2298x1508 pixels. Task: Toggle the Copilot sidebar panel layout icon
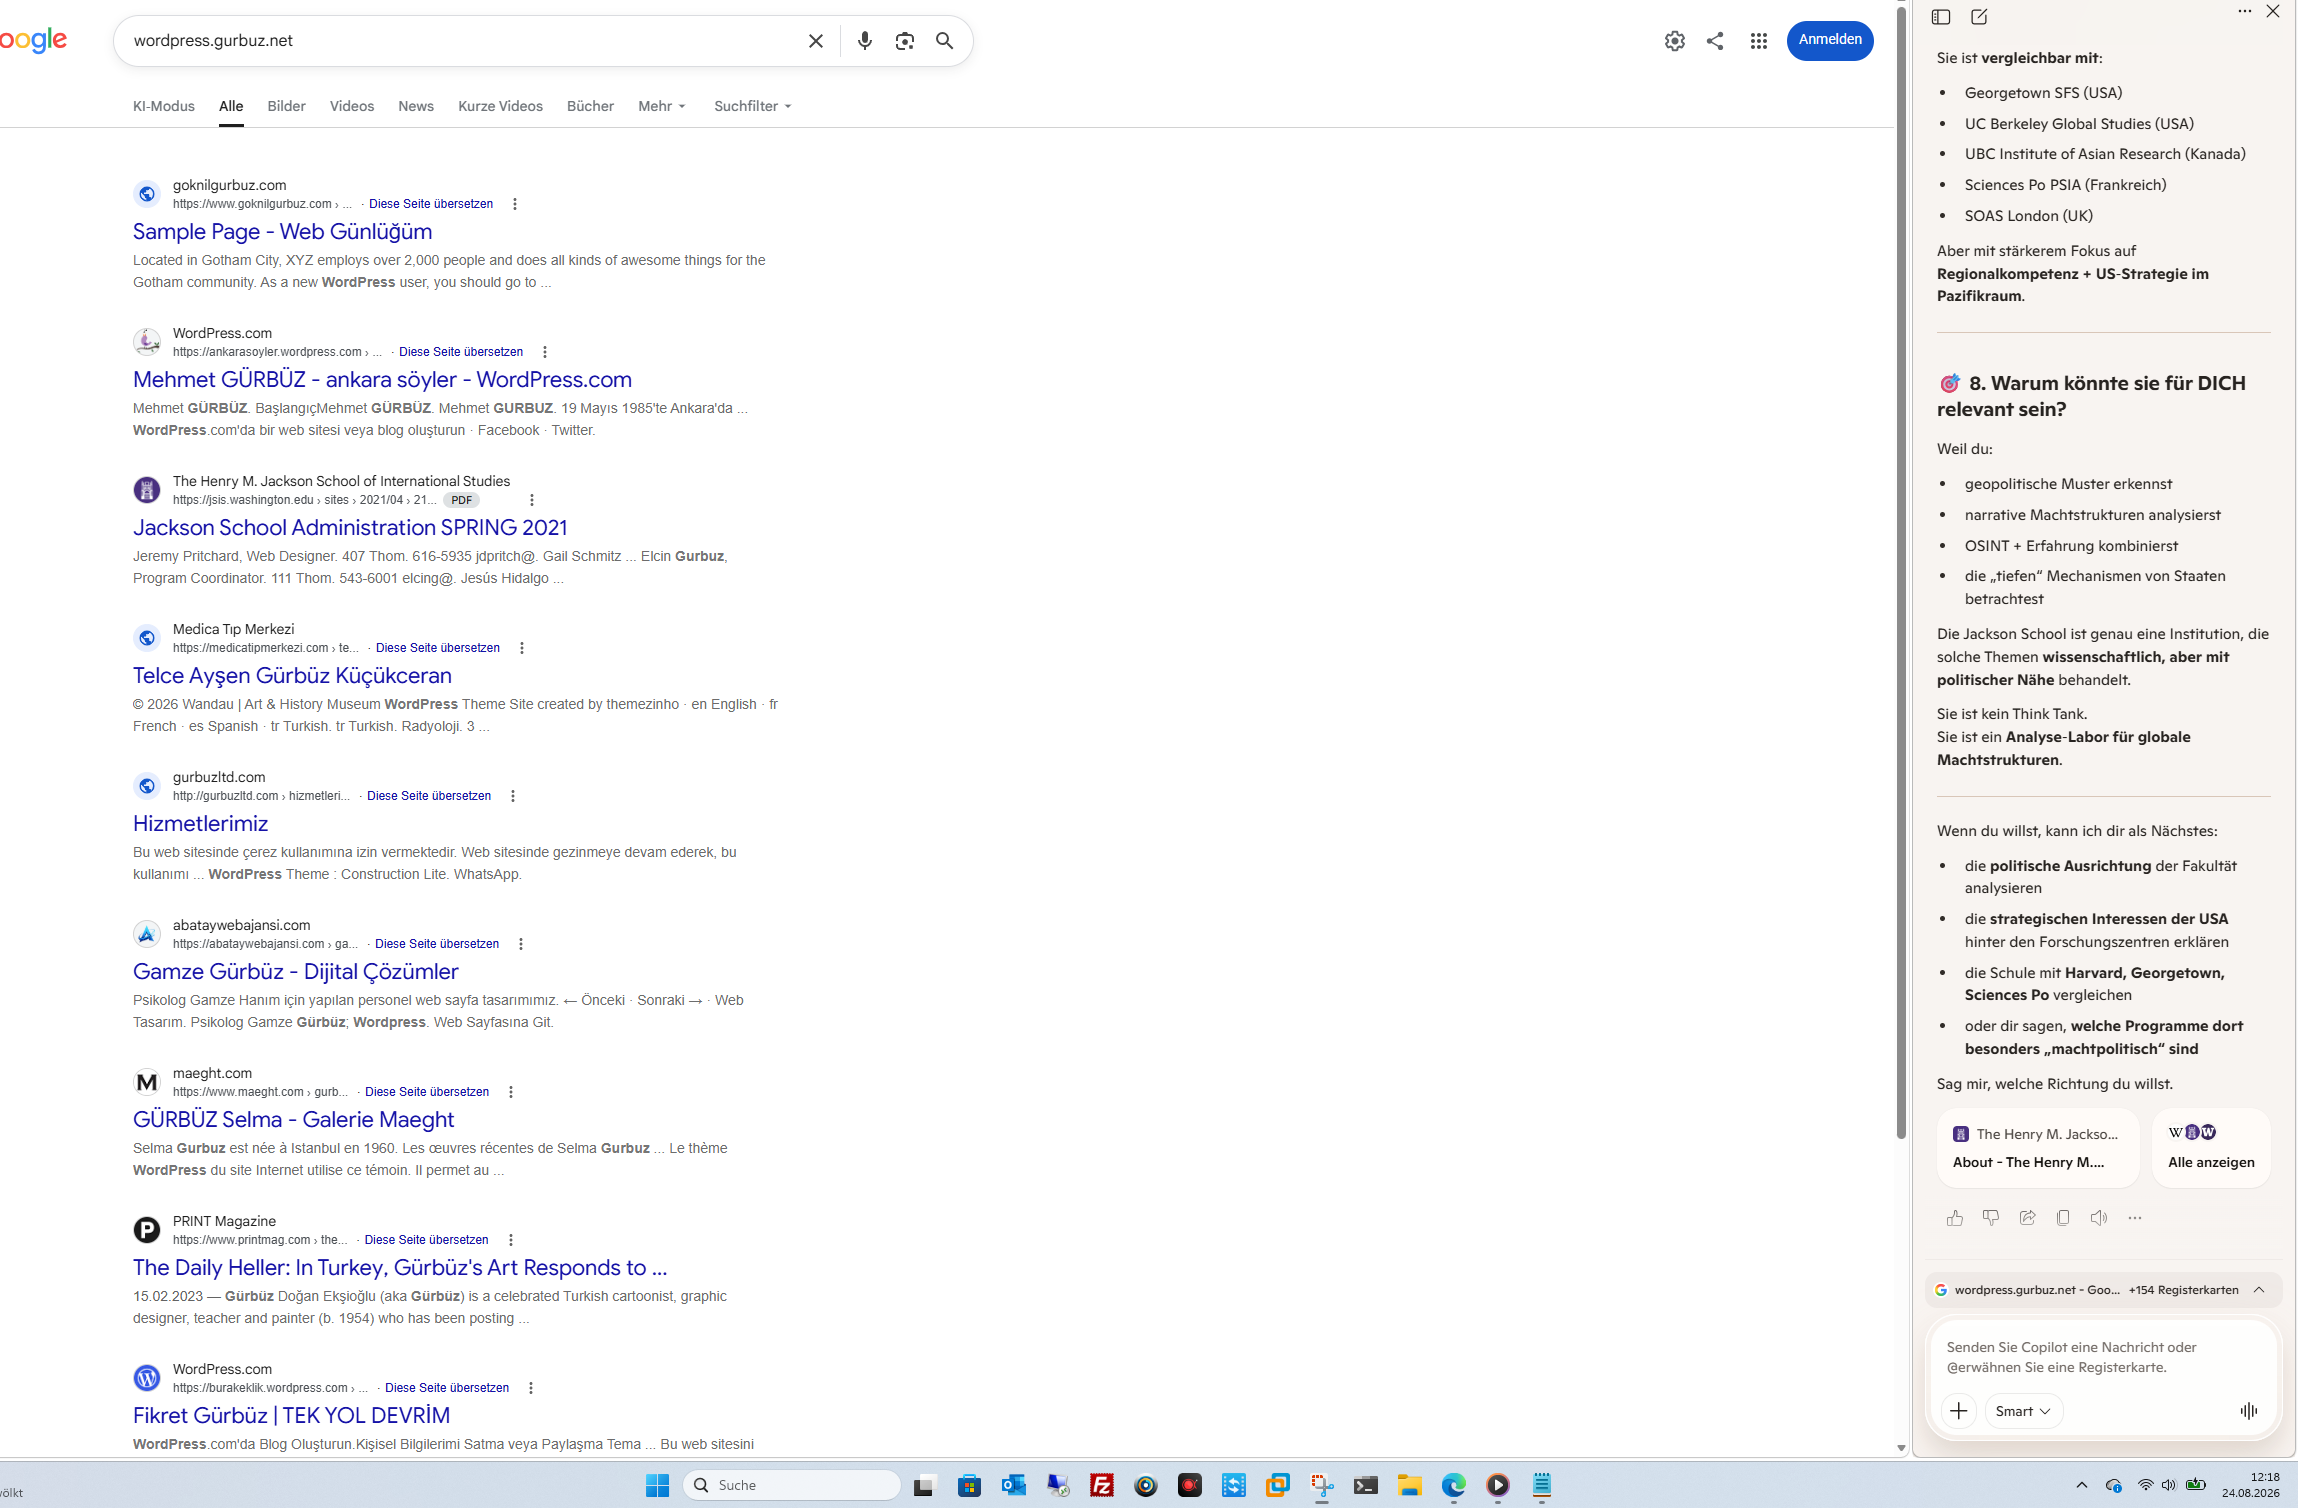[x=1941, y=17]
